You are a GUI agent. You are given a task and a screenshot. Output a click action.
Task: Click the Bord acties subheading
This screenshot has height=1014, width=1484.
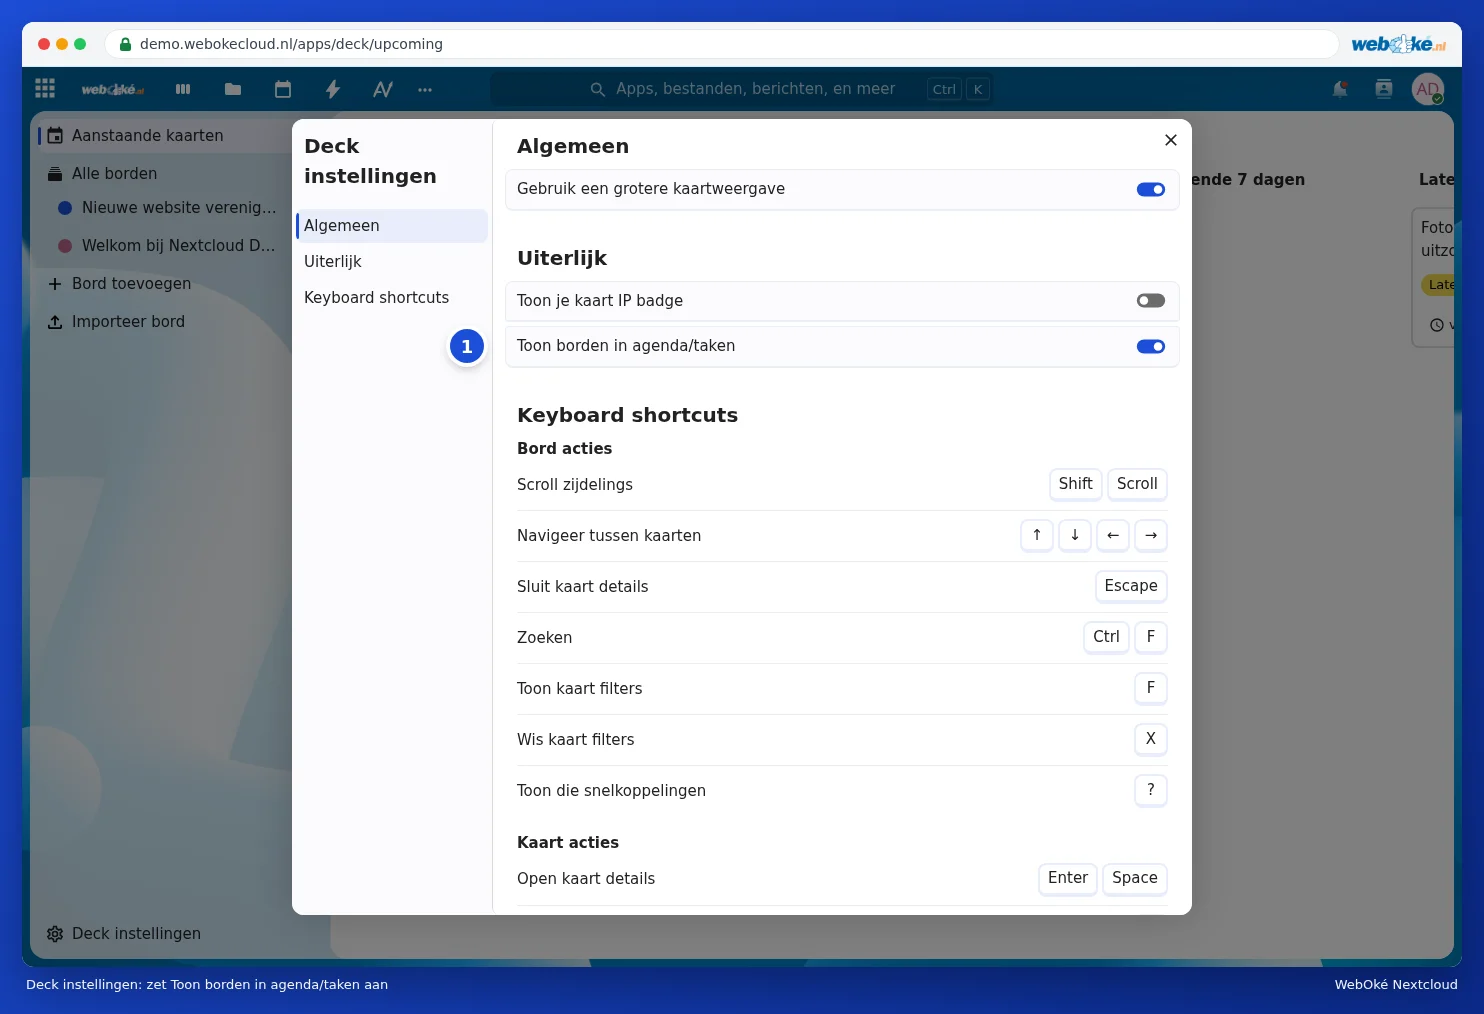coord(564,449)
